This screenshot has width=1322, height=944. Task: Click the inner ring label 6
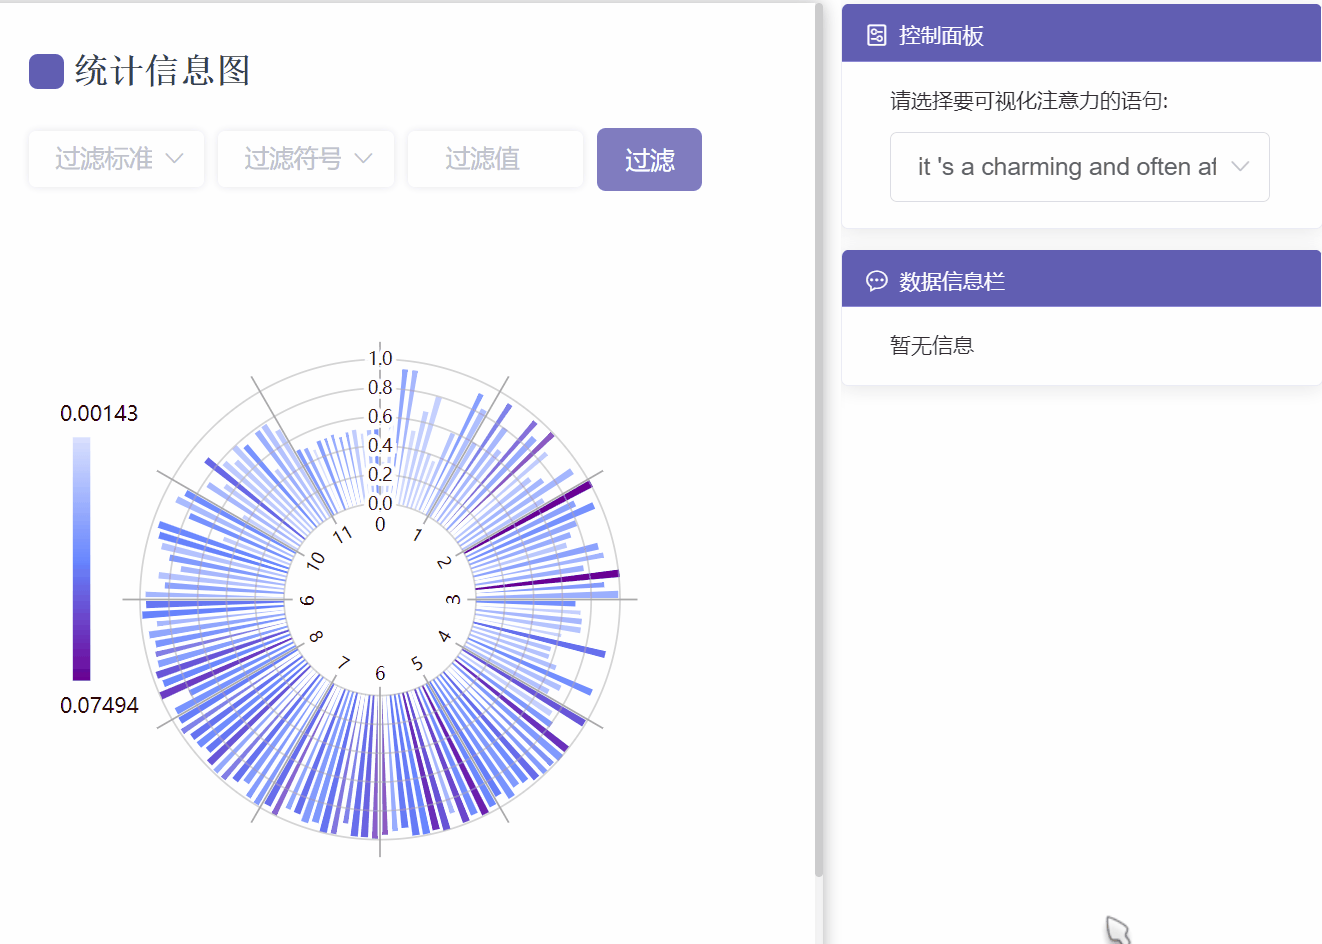click(380, 673)
